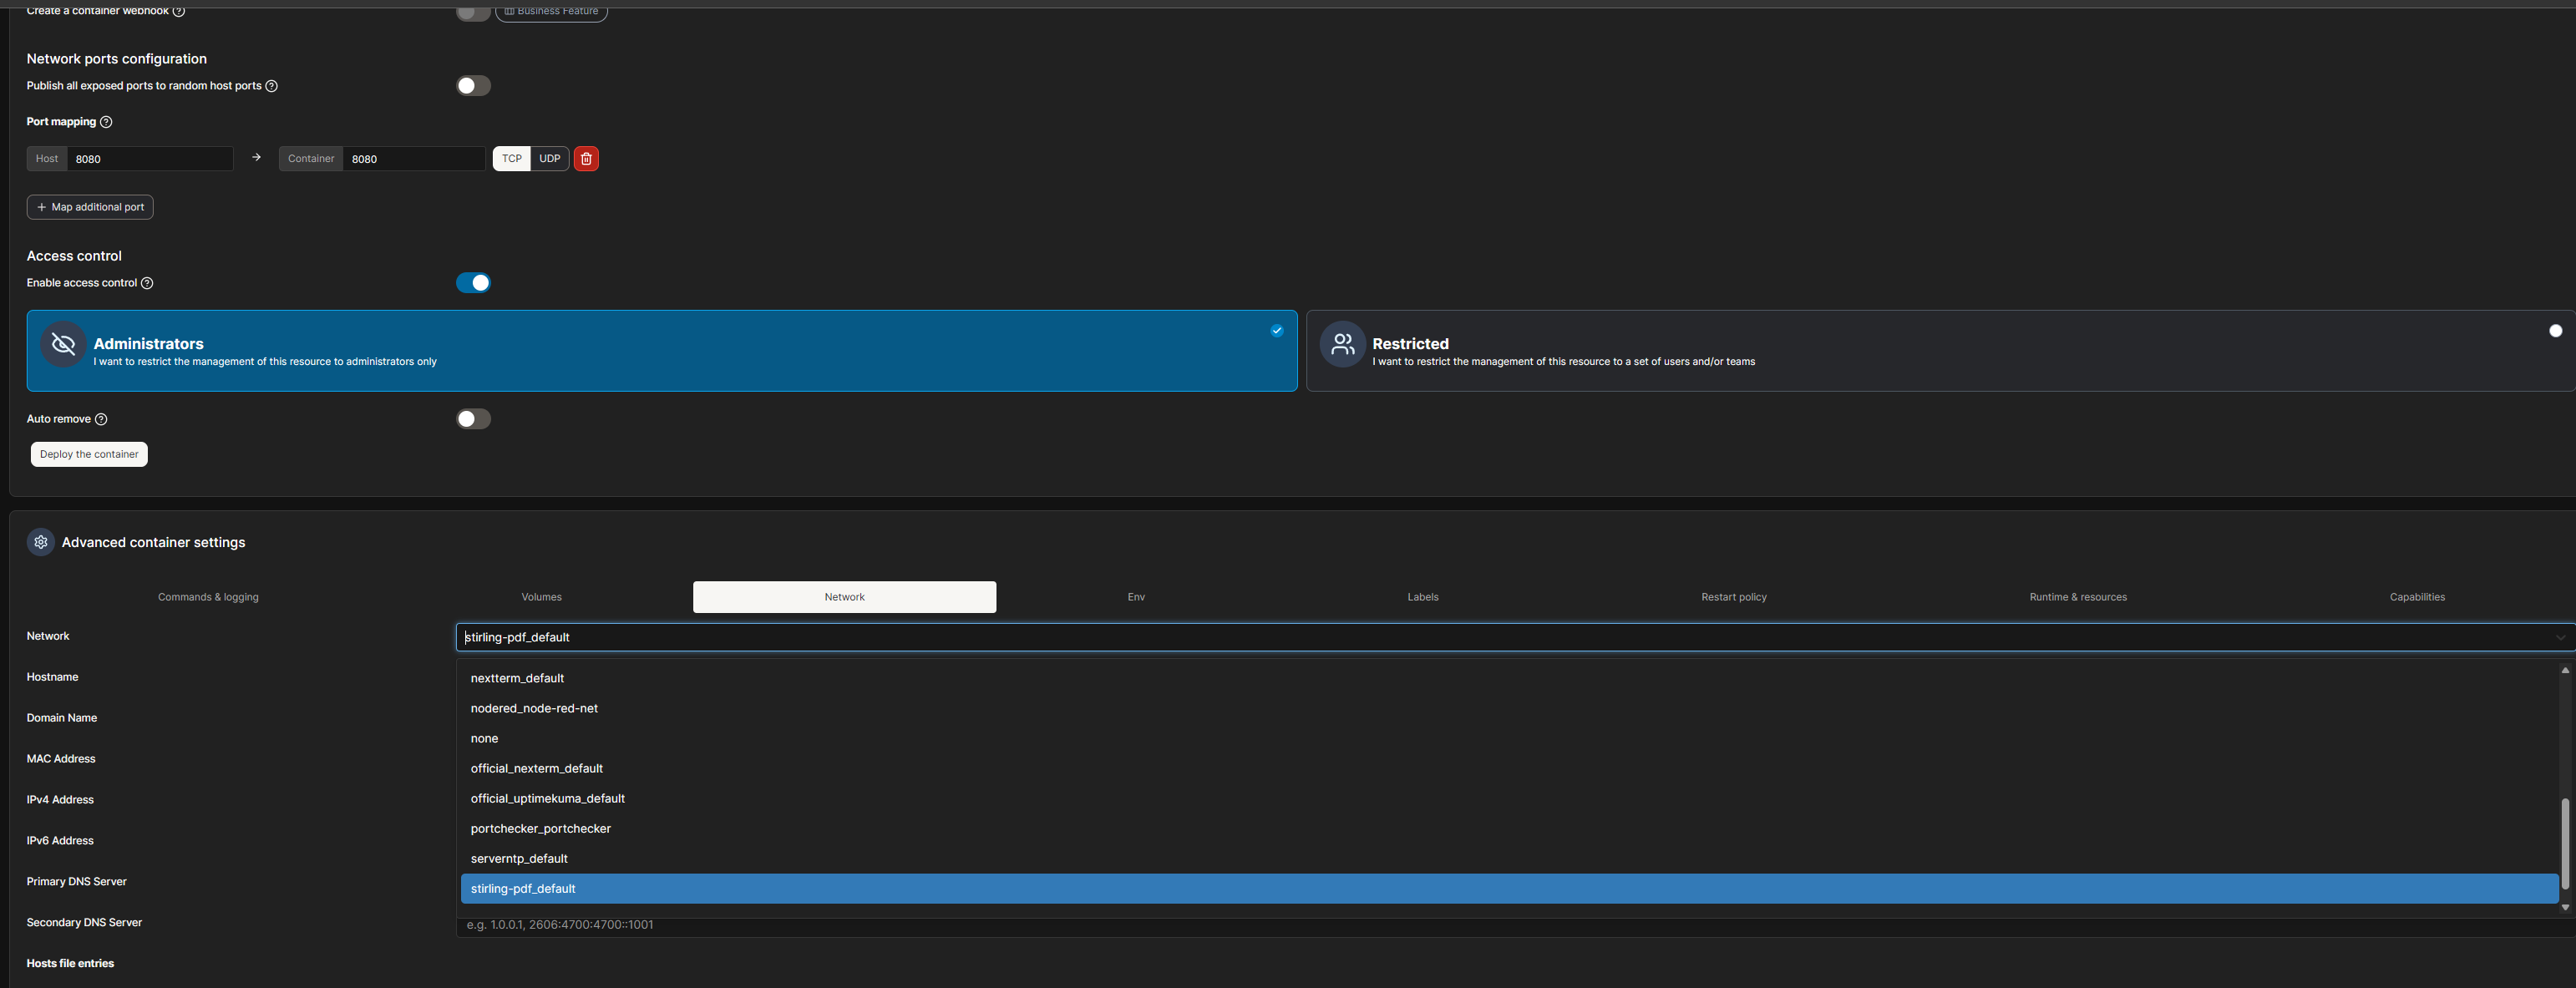2576x988 pixels.
Task: Open the Restart policy tab
Action: 1733,597
